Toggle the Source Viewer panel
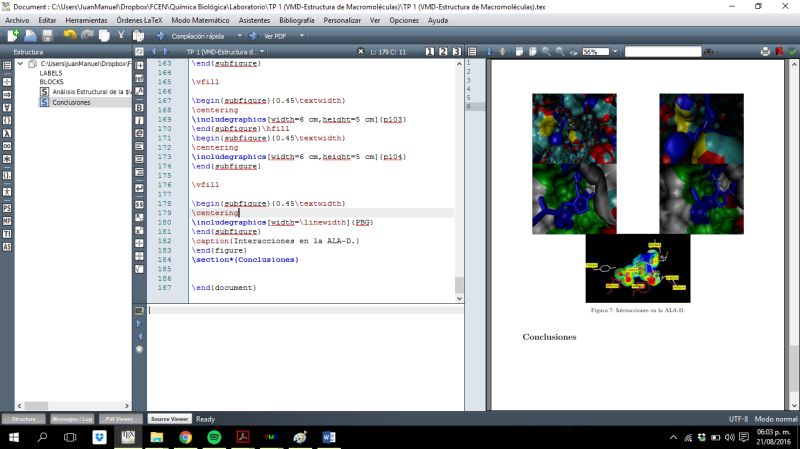 tap(169, 419)
